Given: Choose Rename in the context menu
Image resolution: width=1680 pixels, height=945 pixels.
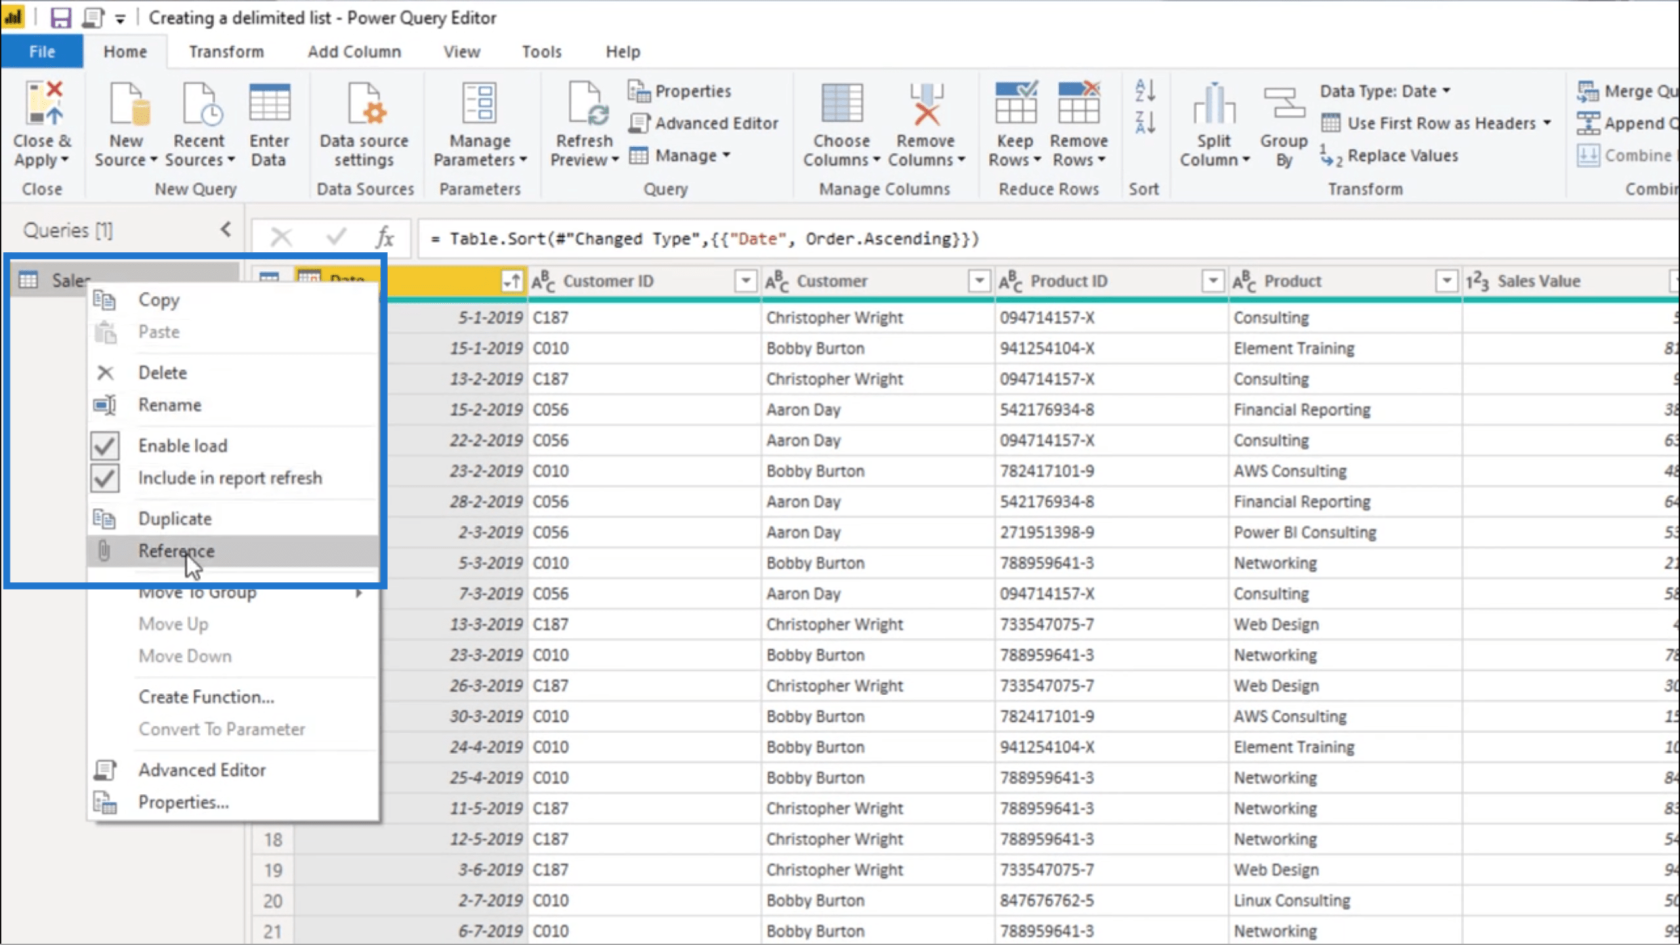Looking at the screenshot, I should pos(233,405).
